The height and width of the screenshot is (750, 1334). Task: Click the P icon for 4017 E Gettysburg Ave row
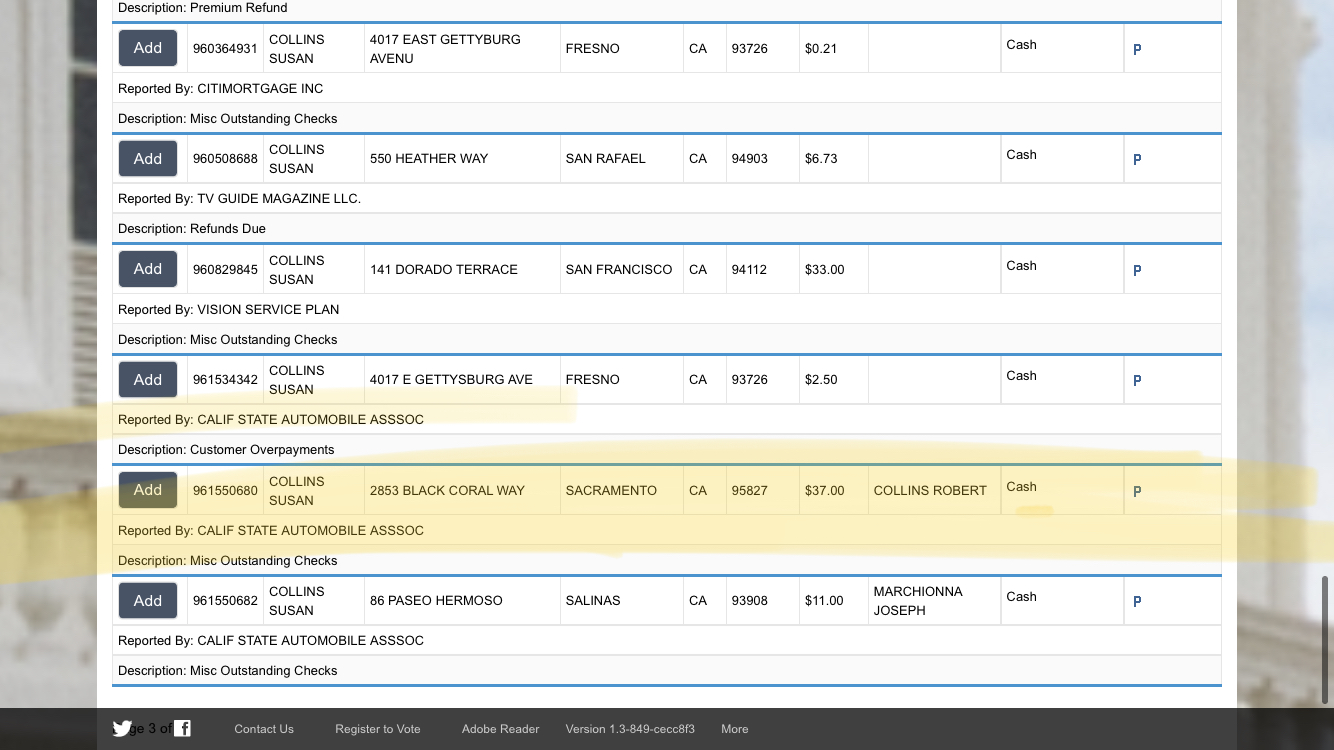click(1137, 380)
